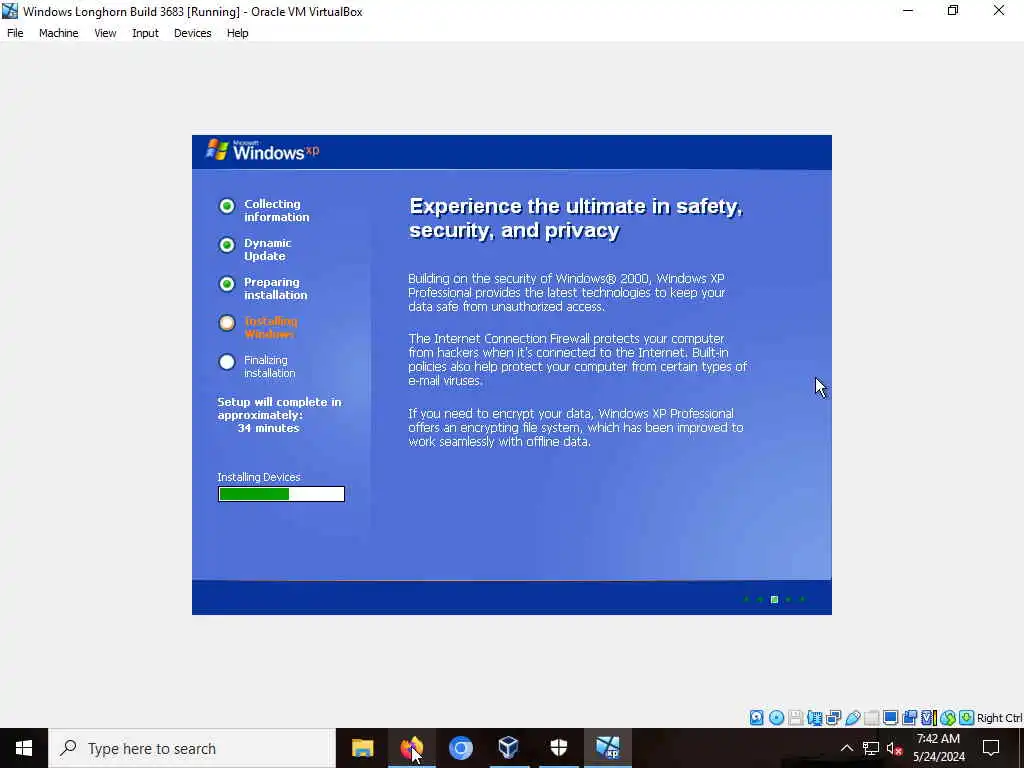Click the shared folders indicator icon
The image size is (1024, 768).
tap(871, 718)
